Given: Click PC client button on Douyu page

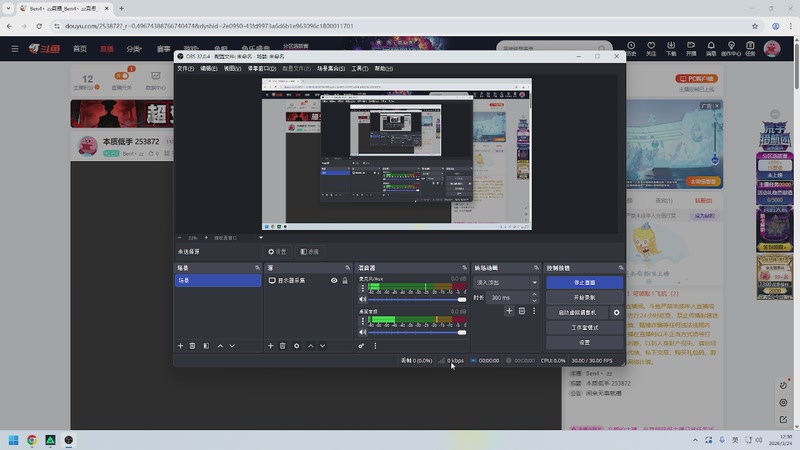Looking at the screenshot, I should 696,79.
